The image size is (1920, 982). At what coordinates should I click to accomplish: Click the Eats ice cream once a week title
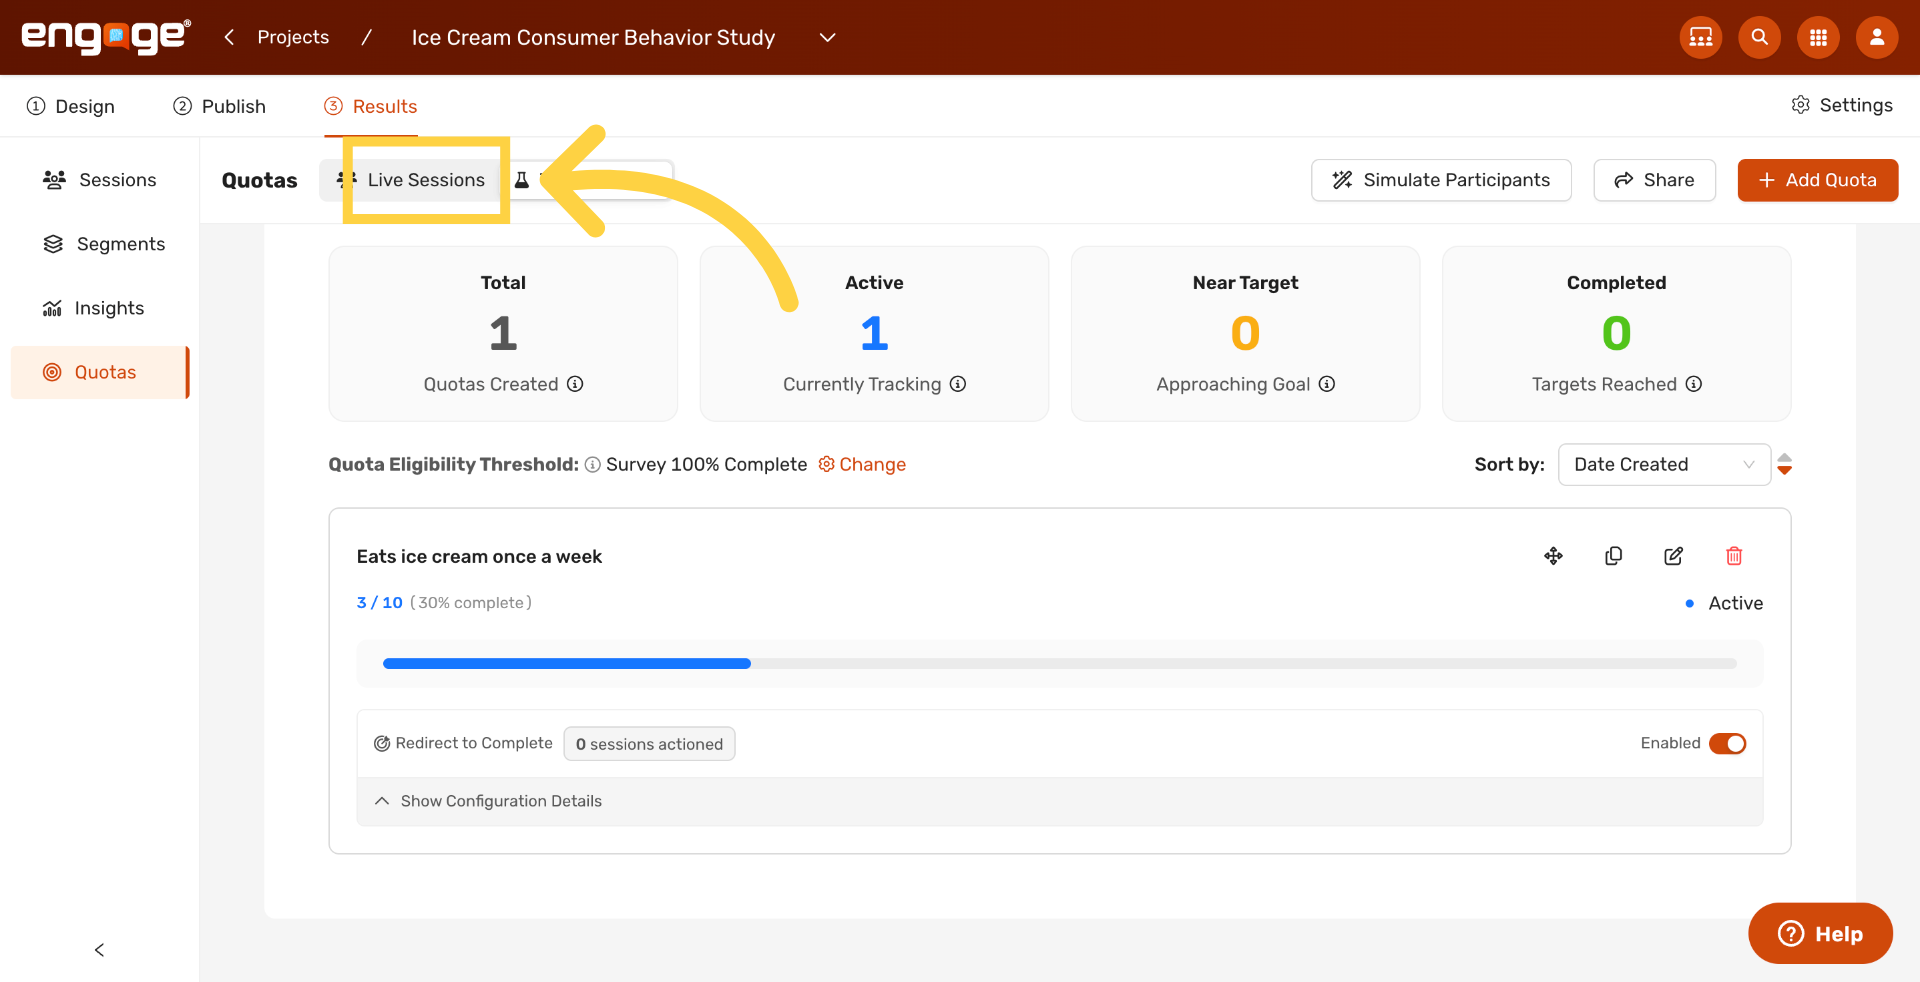pos(479,557)
